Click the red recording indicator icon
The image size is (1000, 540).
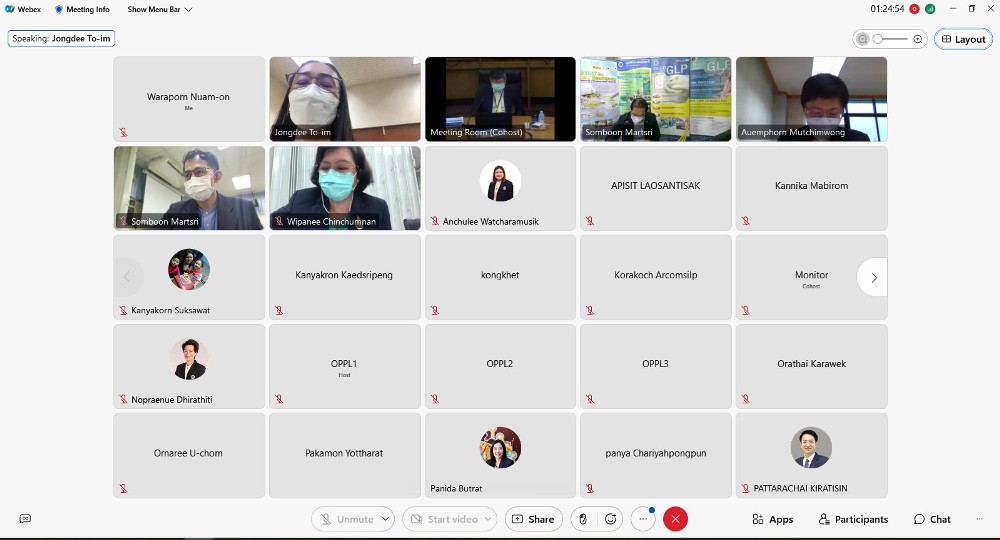[x=914, y=9]
